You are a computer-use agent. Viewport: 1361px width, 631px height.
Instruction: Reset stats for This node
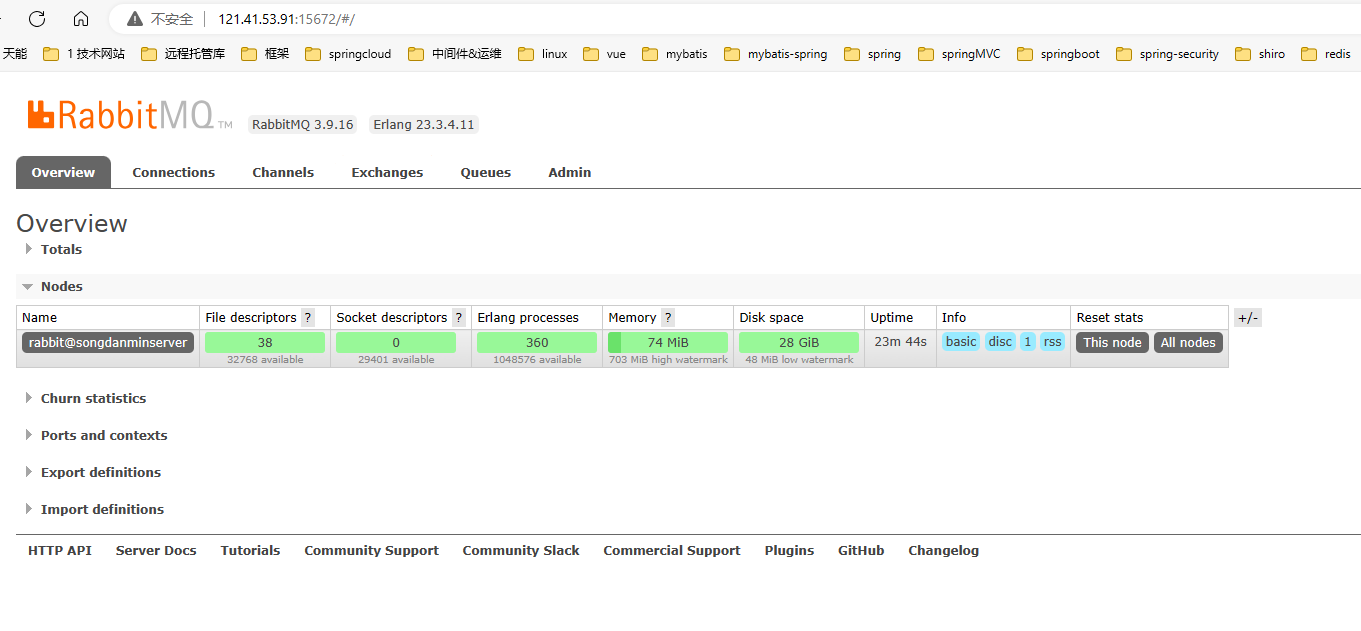tap(1112, 342)
